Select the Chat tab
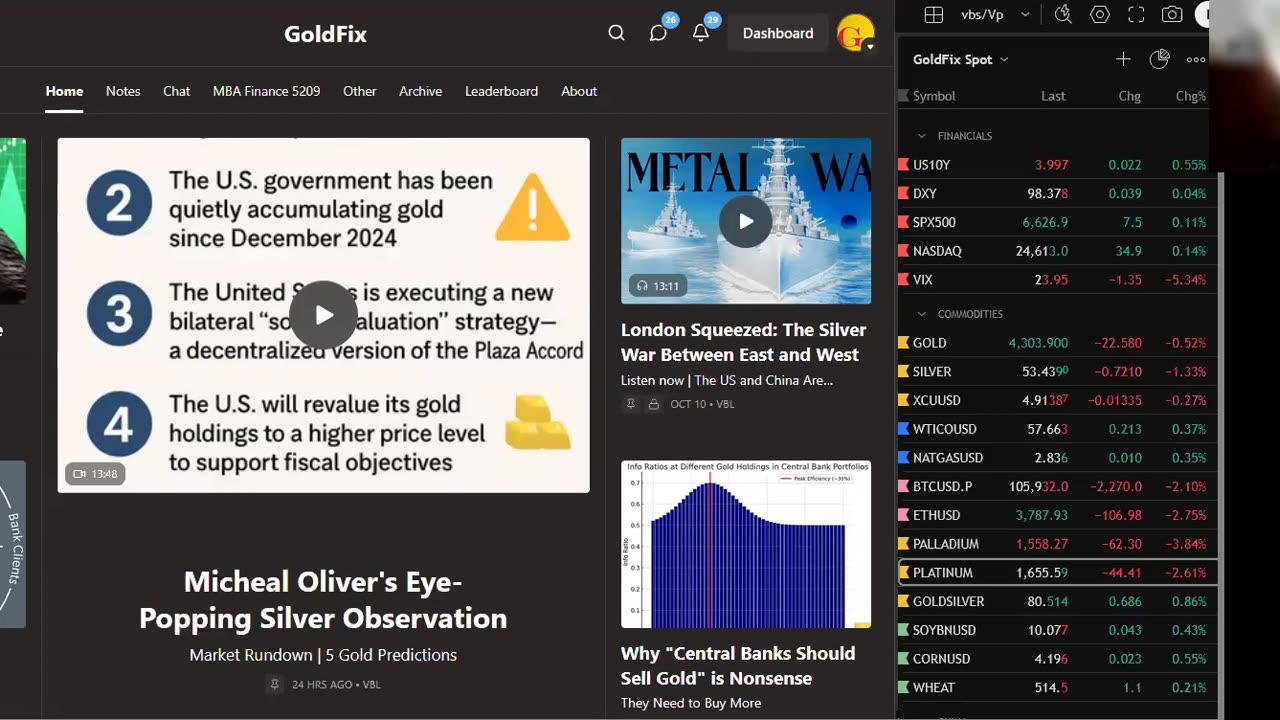This screenshot has height=720, width=1280. pos(176,91)
